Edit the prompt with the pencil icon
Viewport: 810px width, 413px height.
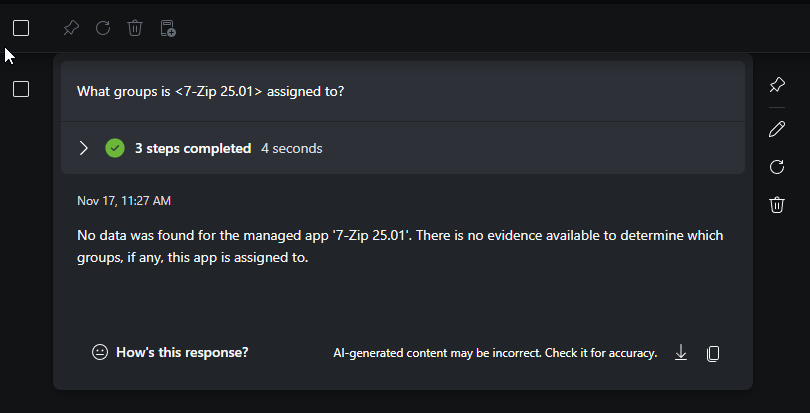pyautogui.click(x=777, y=128)
